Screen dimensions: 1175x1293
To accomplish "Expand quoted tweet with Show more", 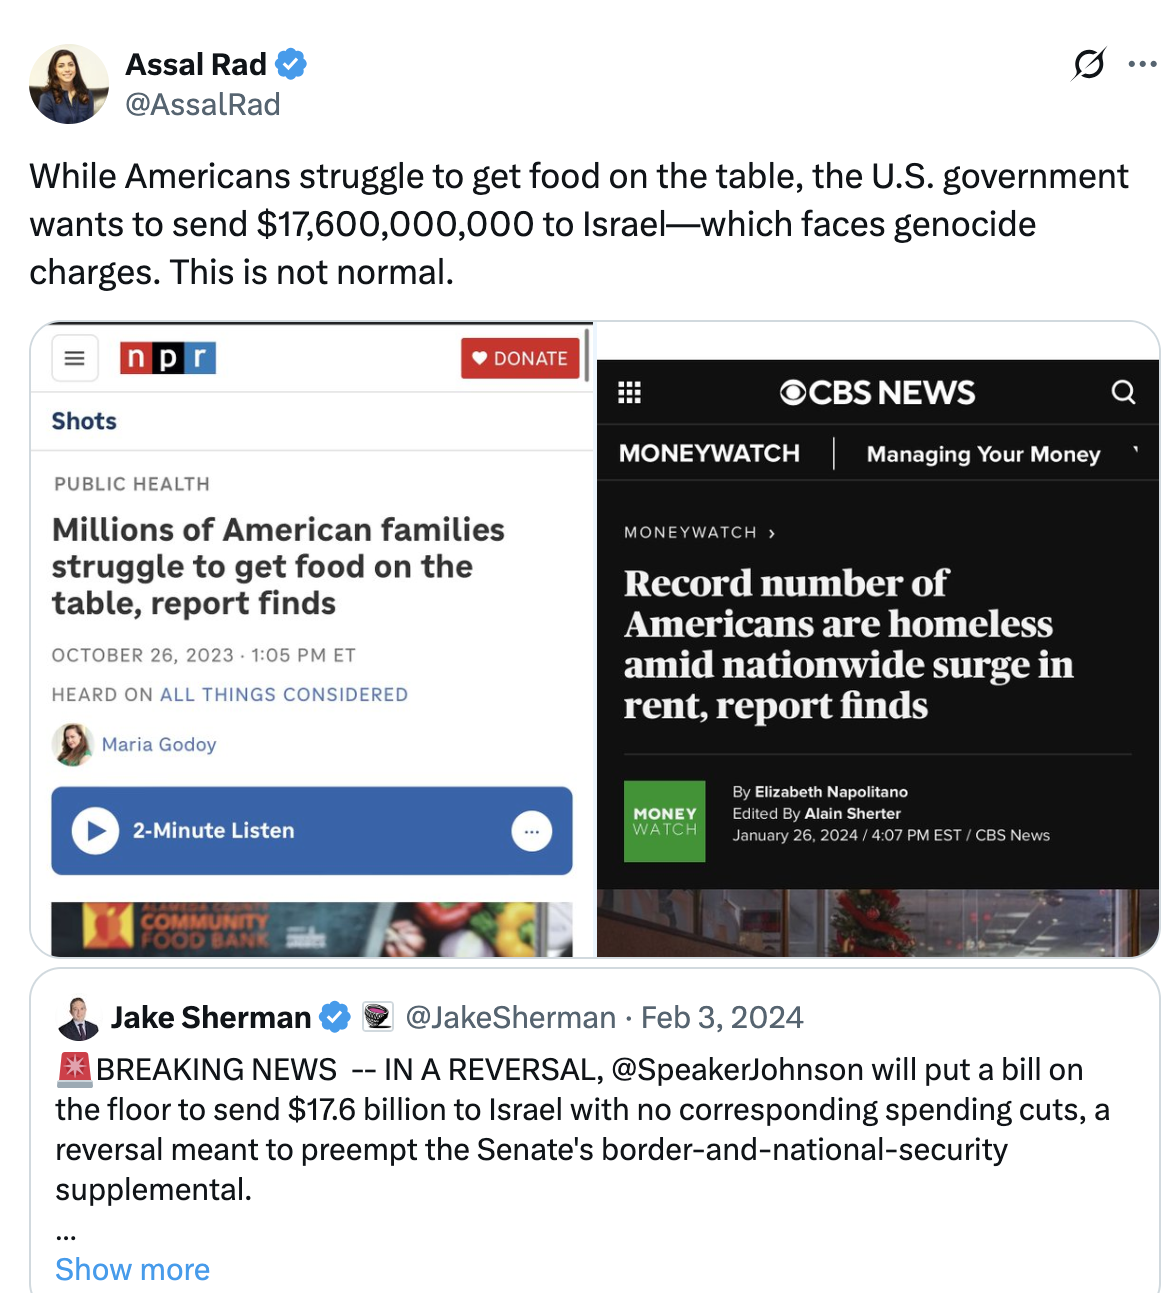I will [x=133, y=1269].
